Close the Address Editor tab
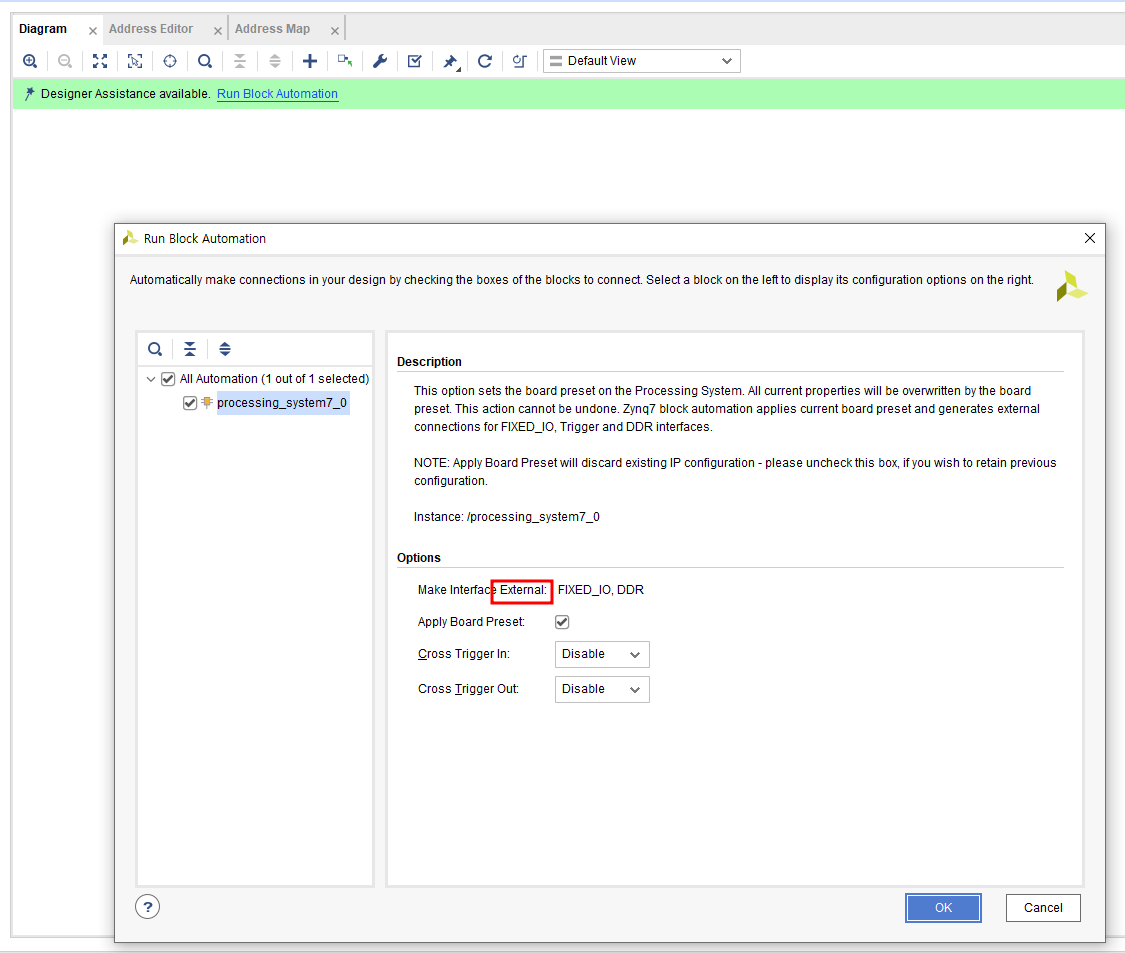Image resolution: width=1125 pixels, height=953 pixels. point(217,31)
